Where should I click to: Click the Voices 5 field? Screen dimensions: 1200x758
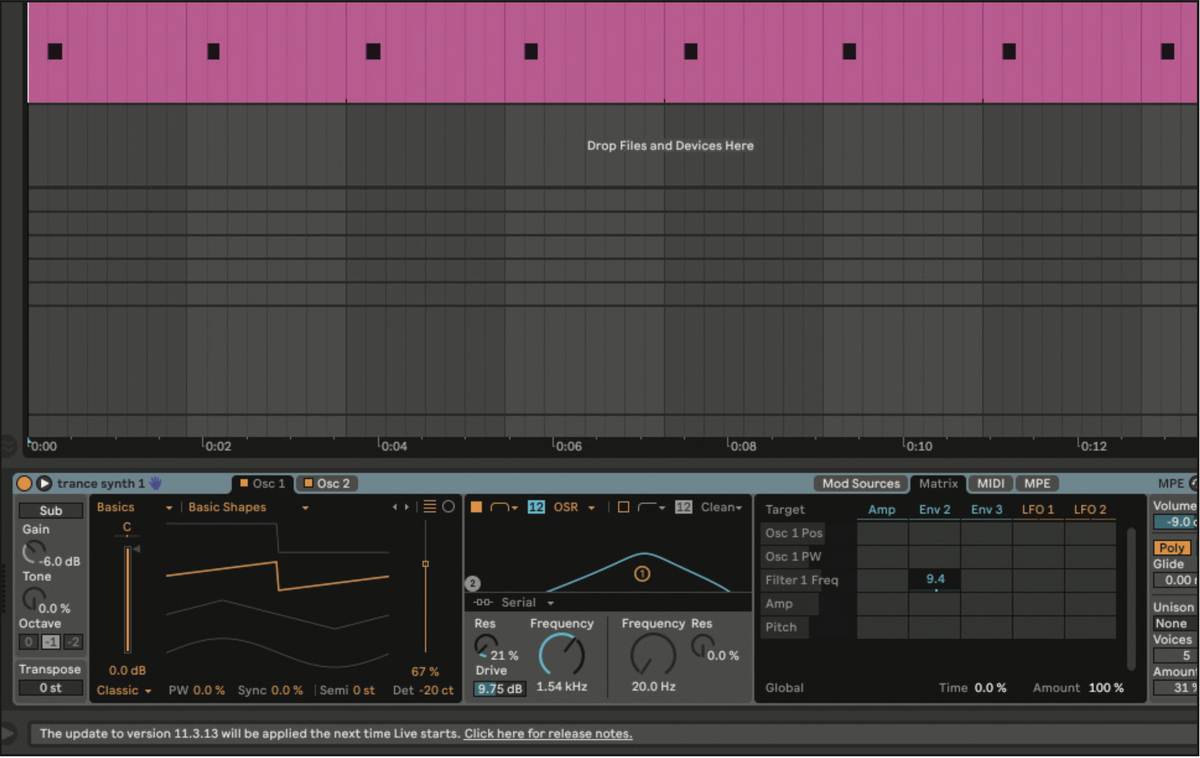[1174, 655]
